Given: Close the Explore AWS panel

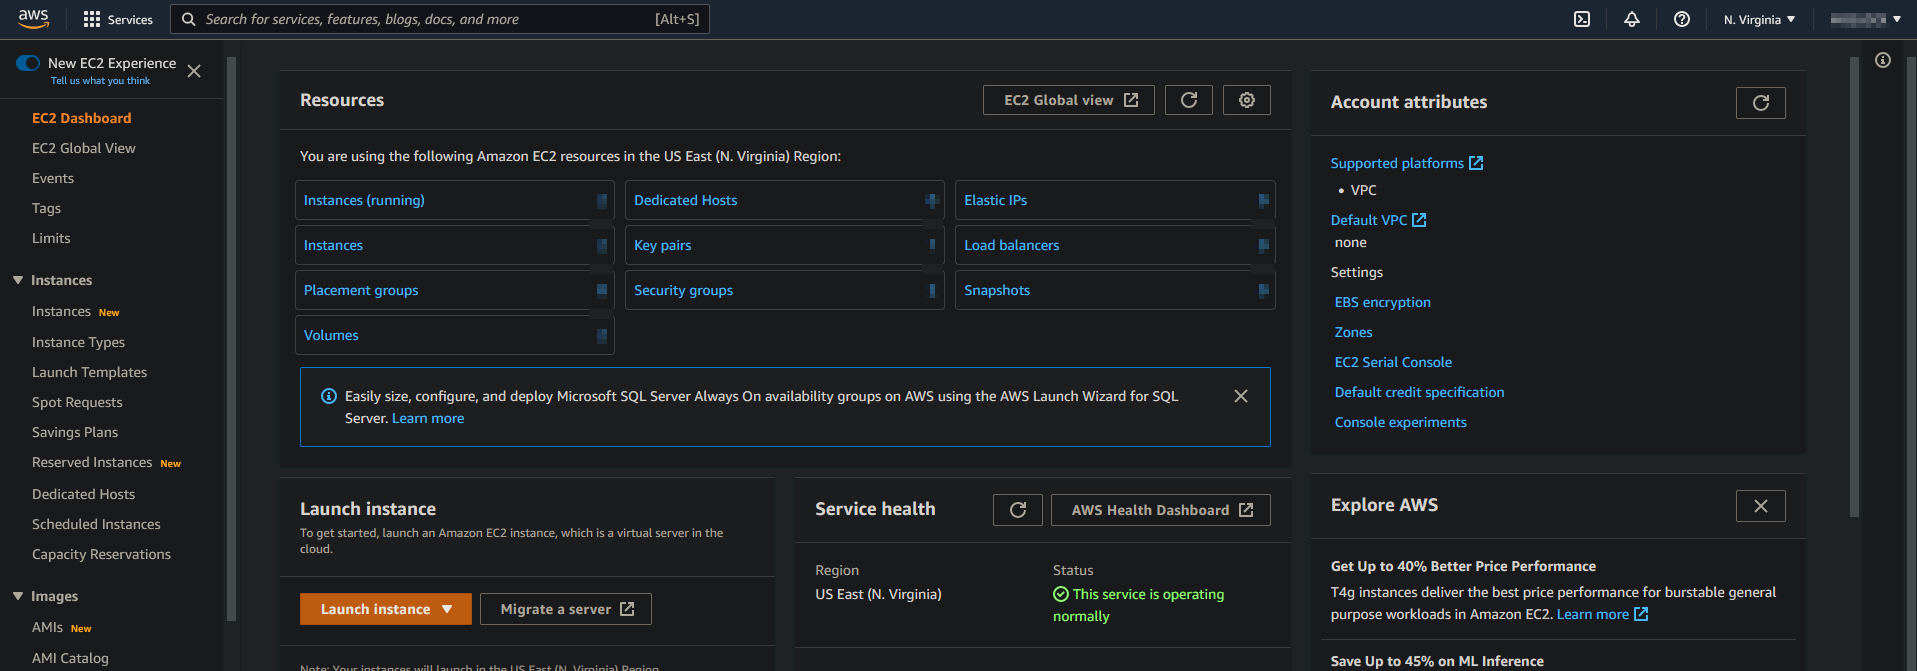Looking at the screenshot, I should [x=1761, y=506].
